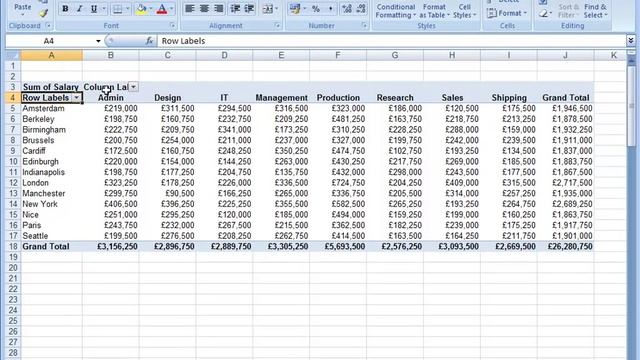Screen dimensions: 640x360
Task: Select the Seattle row label cell
Action: tap(51, 236)
